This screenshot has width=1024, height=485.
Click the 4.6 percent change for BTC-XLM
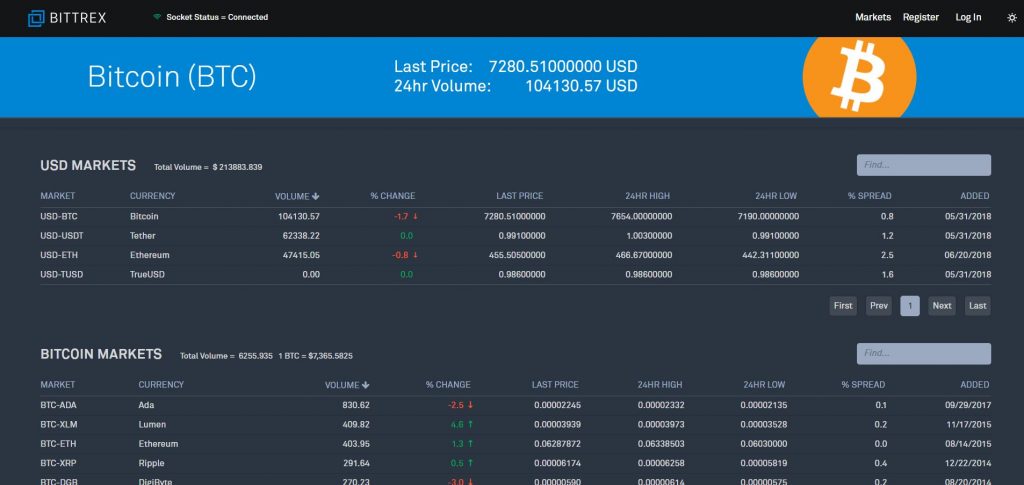pos(457,424)
